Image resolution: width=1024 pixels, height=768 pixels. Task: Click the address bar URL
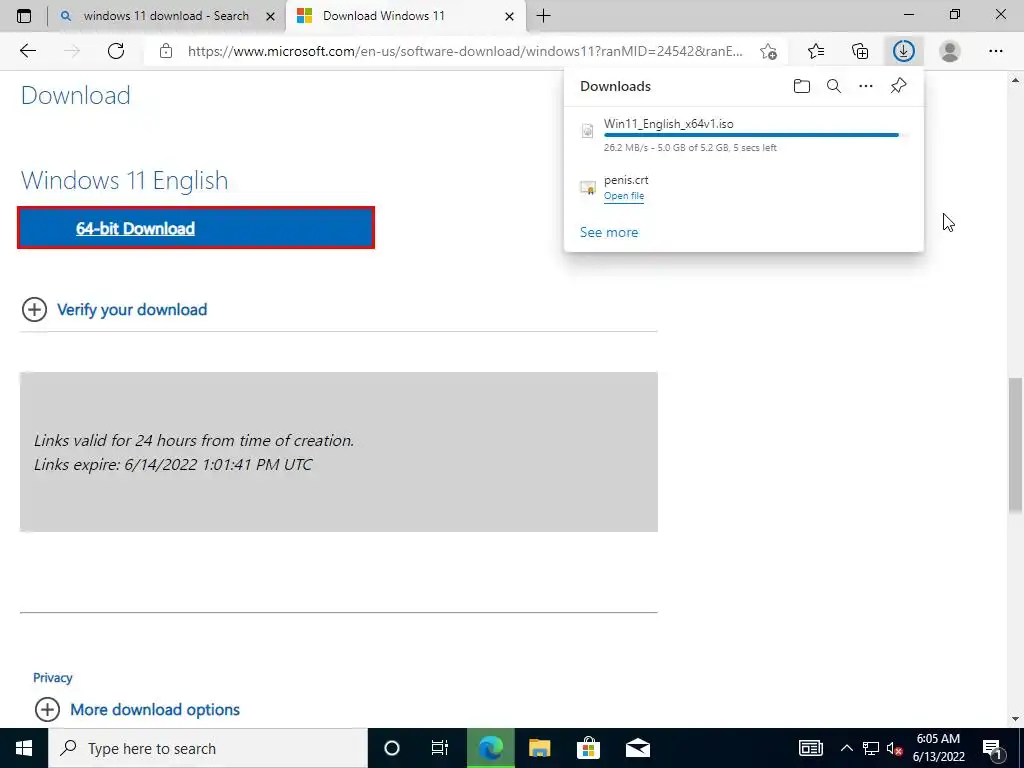pos(465,51)
